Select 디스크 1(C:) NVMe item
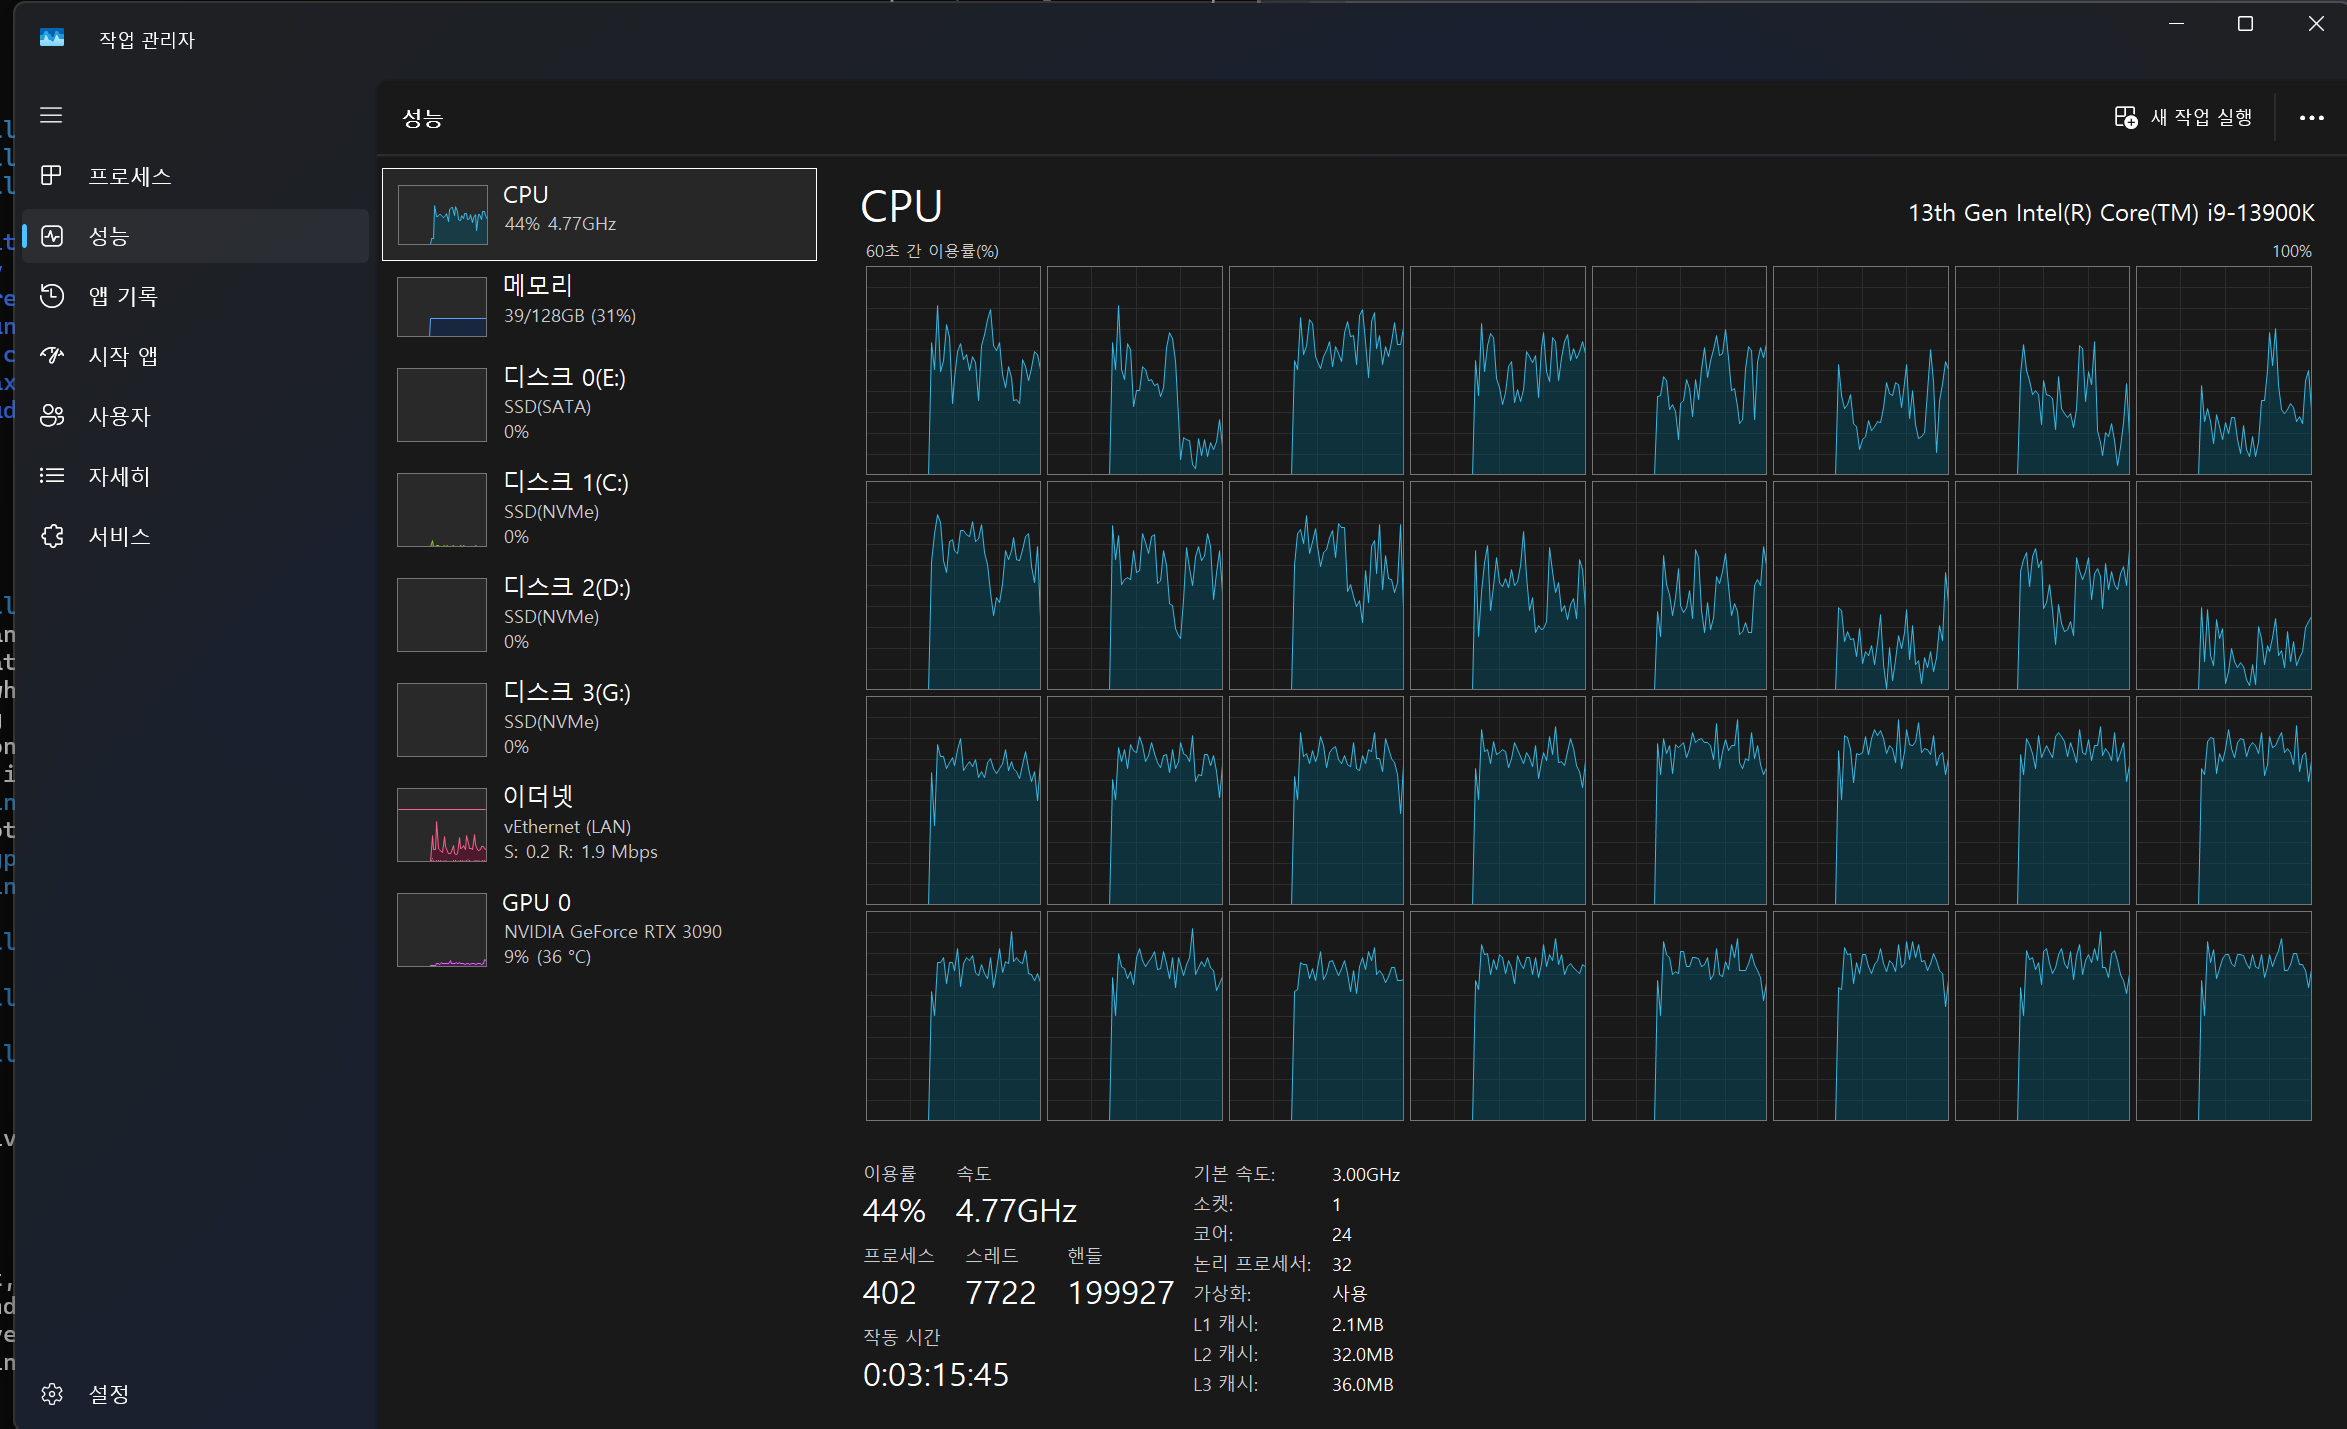 tap(598, 509)
